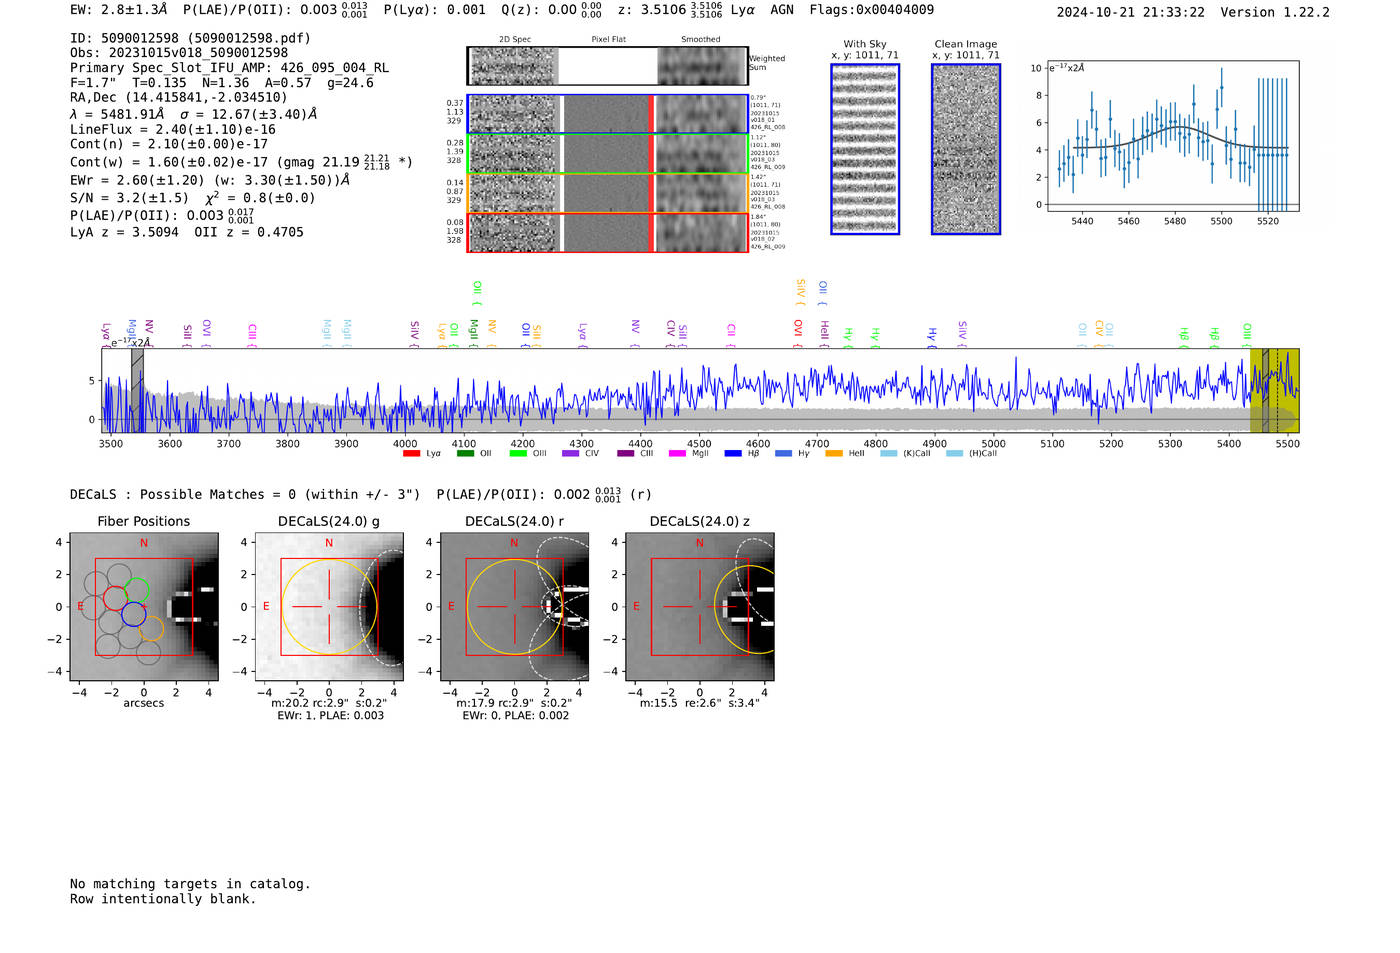The image size is (1400, 953).
Task: Open the full-width blue spectrum plot
Action: point(700,390)
